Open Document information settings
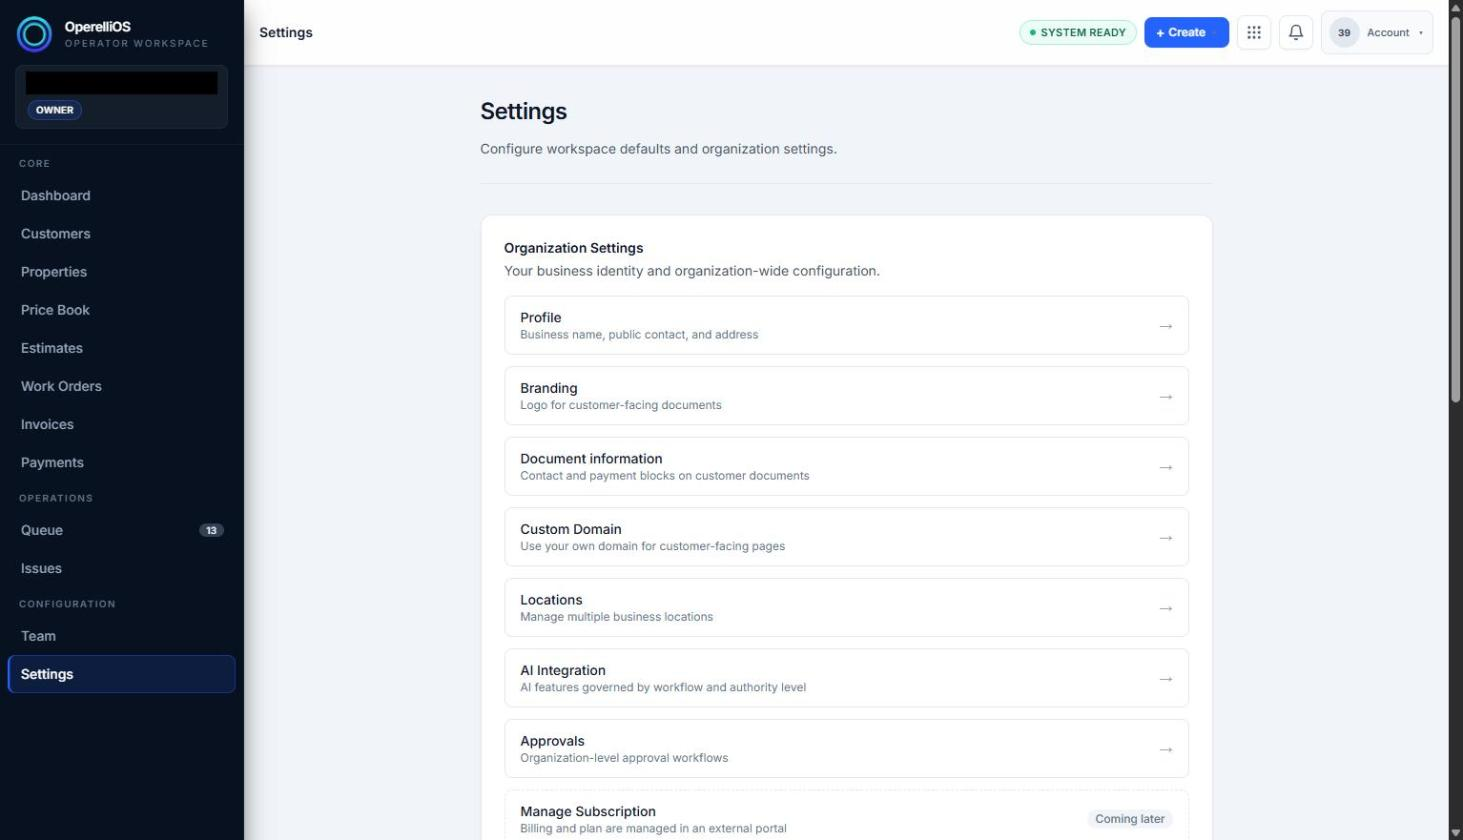The image size is (1463, 840). [x=846, y=466]
